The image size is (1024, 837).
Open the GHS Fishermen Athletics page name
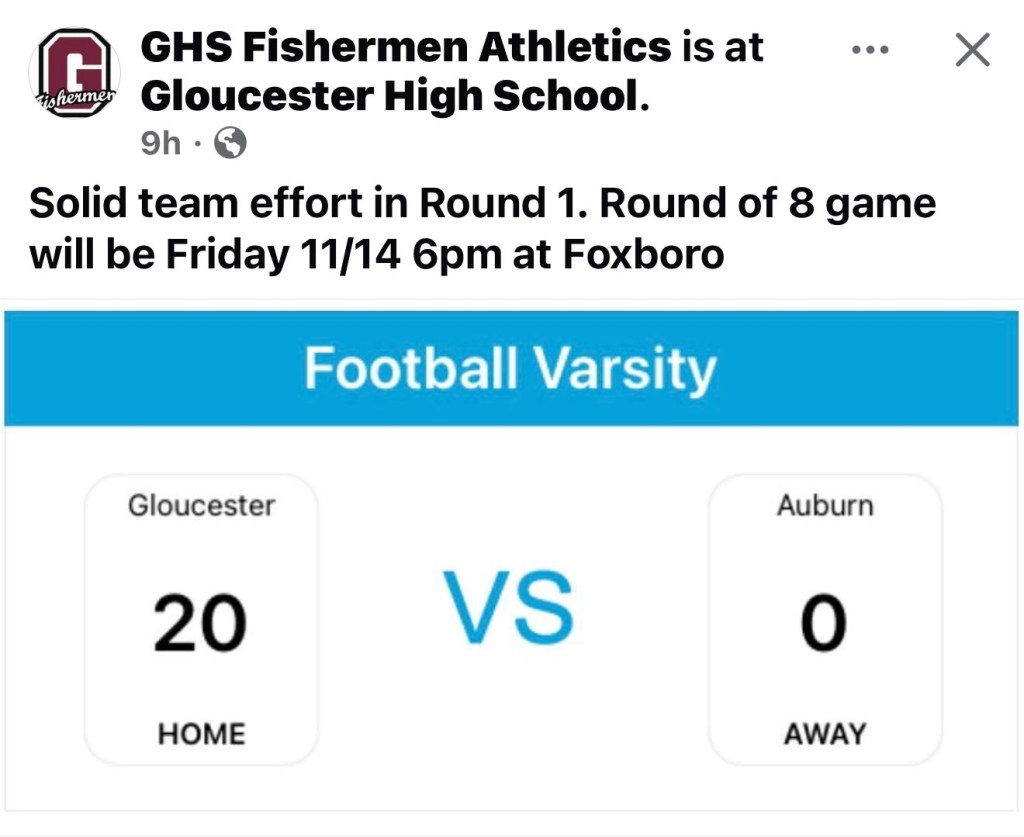(x=406, y=46)
